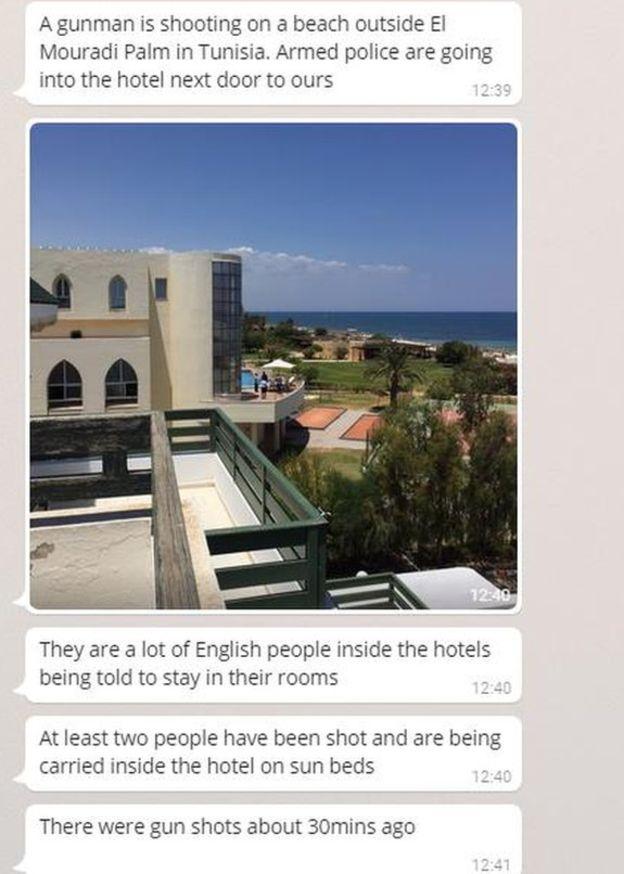Click the lower arched windows in the photo
This screenshot has width=624, height=874.
click(93, 383)
